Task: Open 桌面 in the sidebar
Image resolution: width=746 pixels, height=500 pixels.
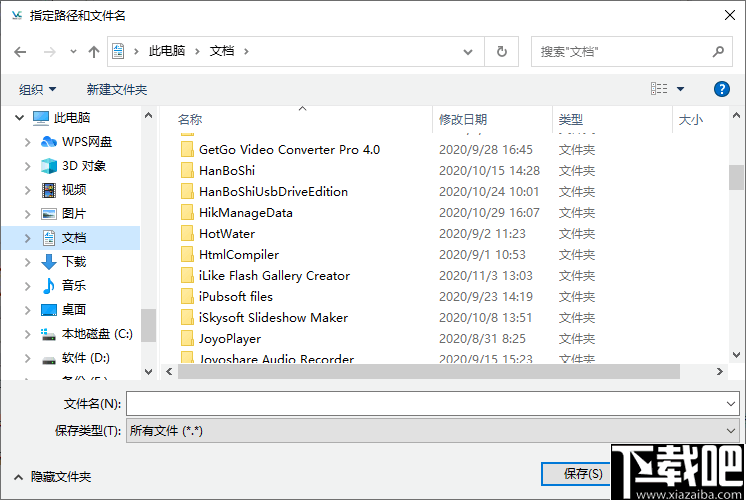Action: [x=74, y=309]
